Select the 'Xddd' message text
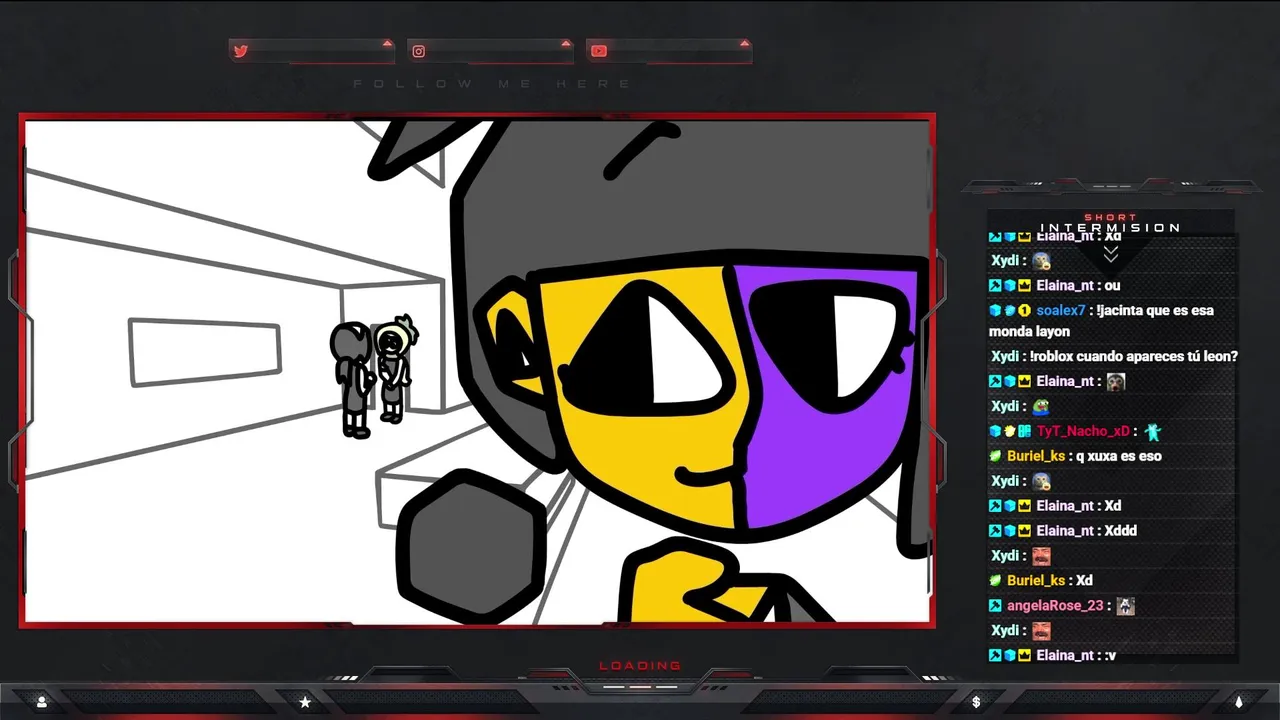1280x720 pixels. click(1120, 531)
